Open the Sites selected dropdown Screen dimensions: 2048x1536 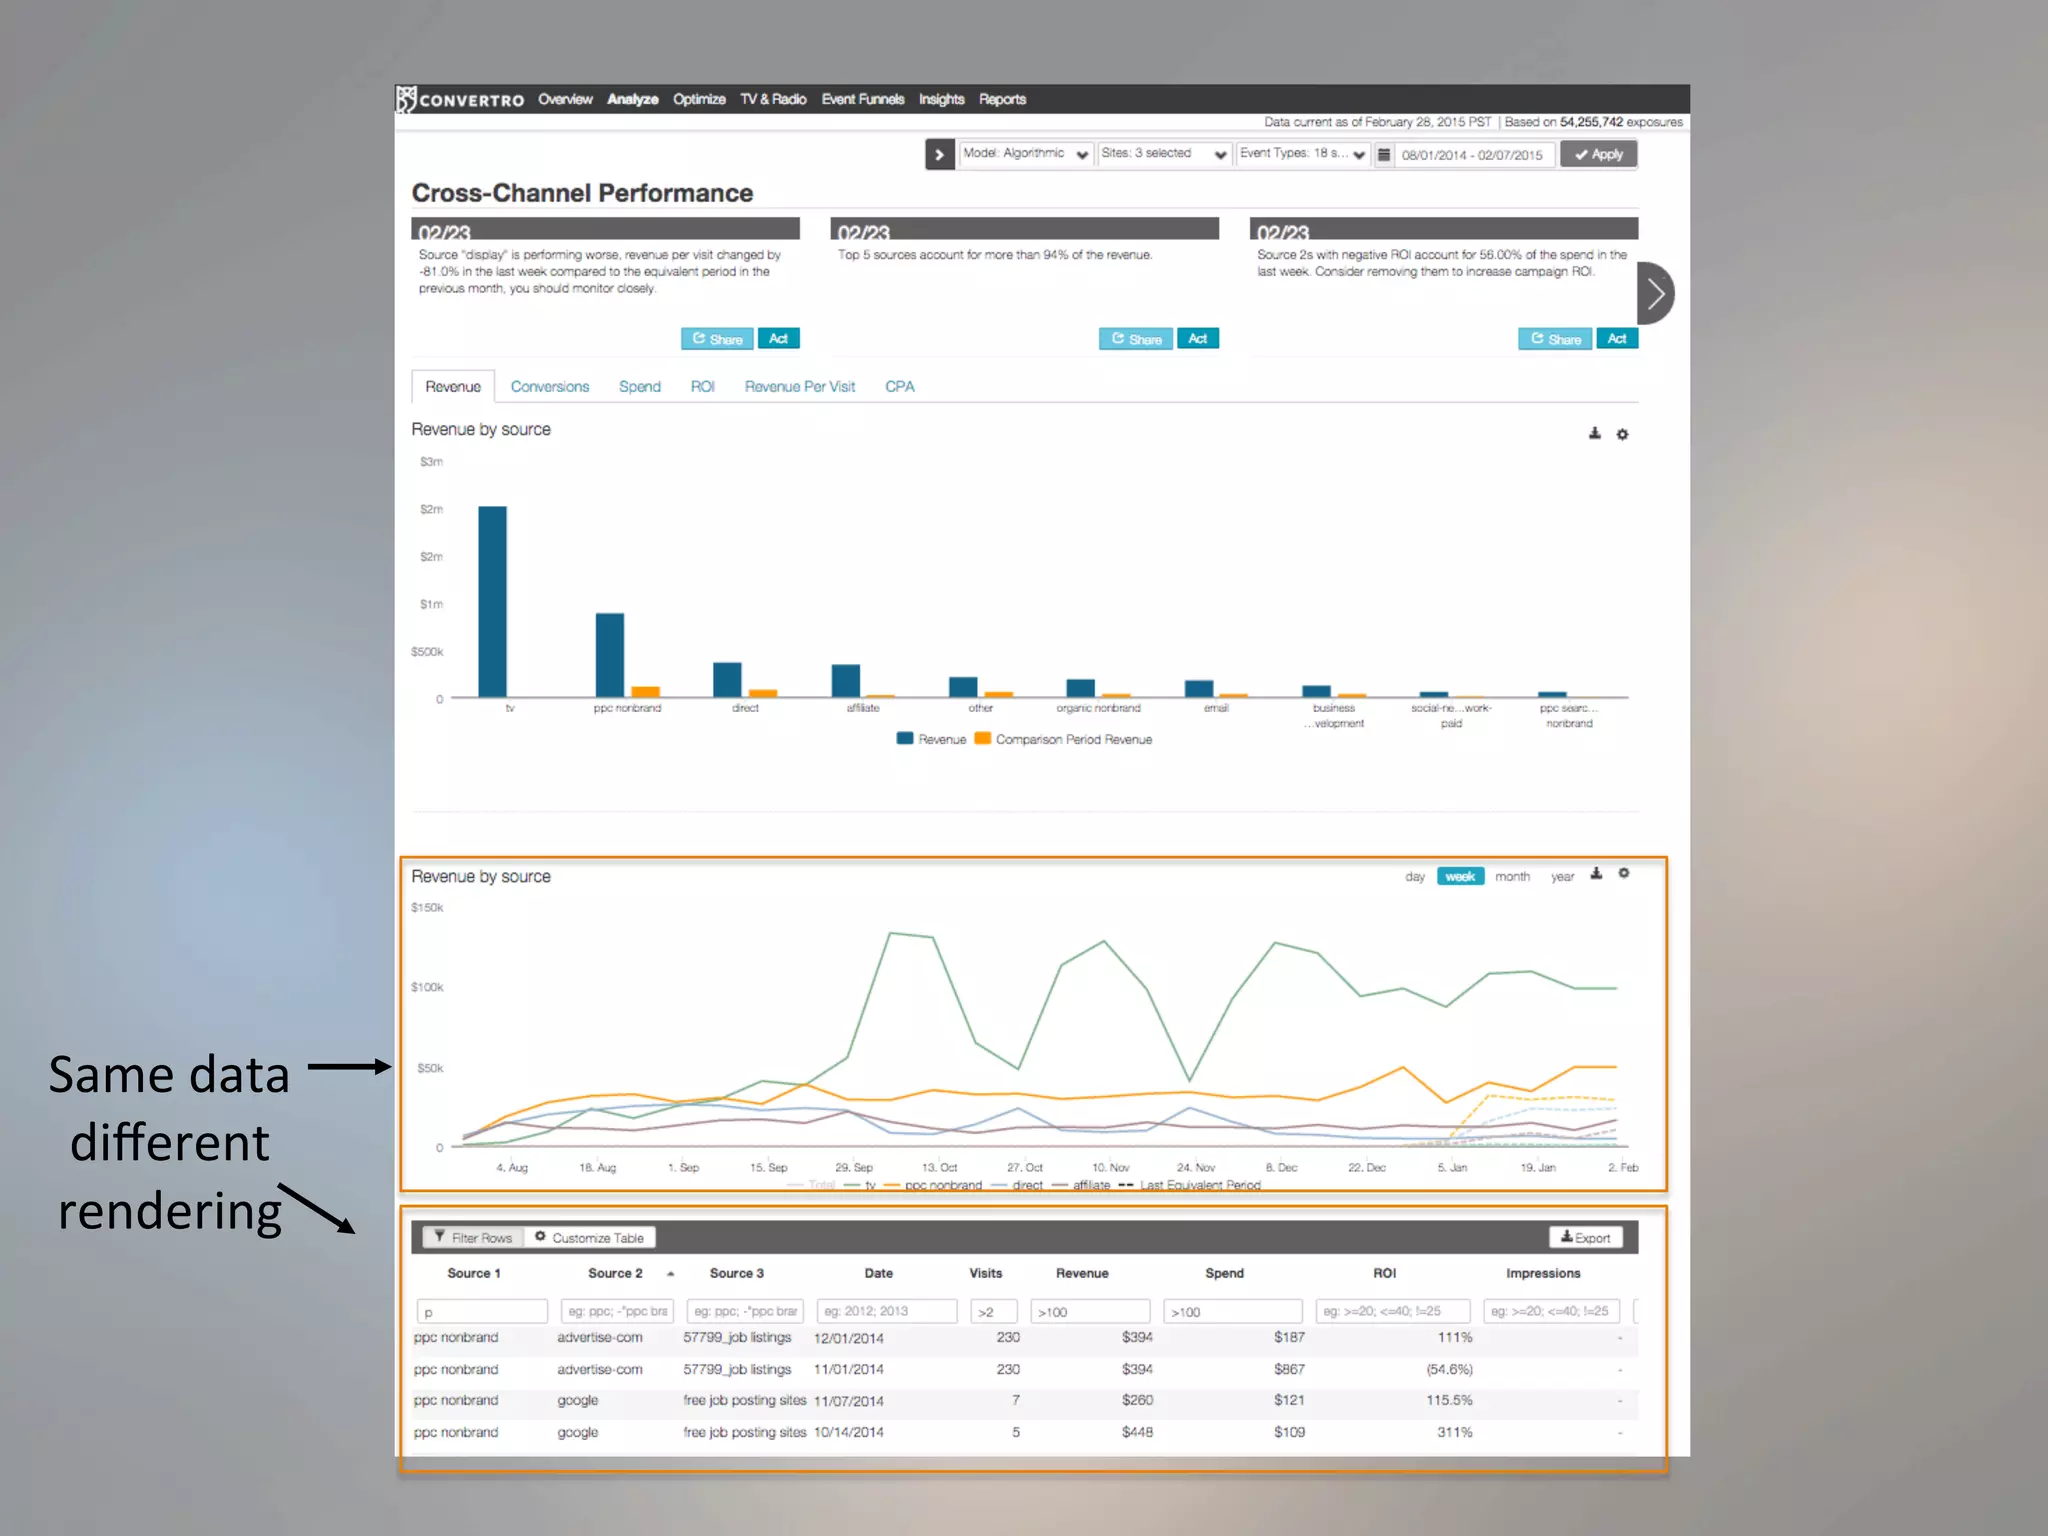(1163, 154)
